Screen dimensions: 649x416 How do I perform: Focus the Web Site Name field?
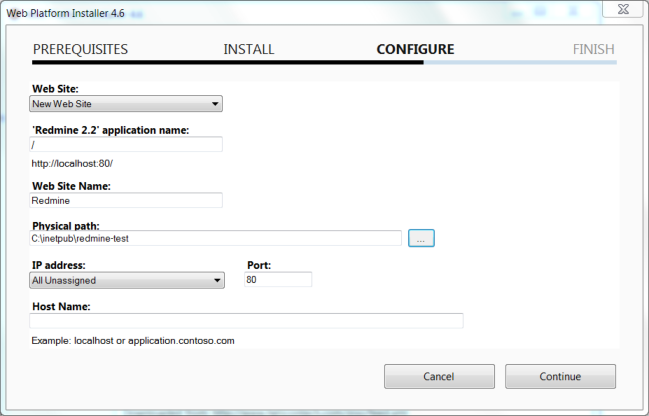point(126,200)
